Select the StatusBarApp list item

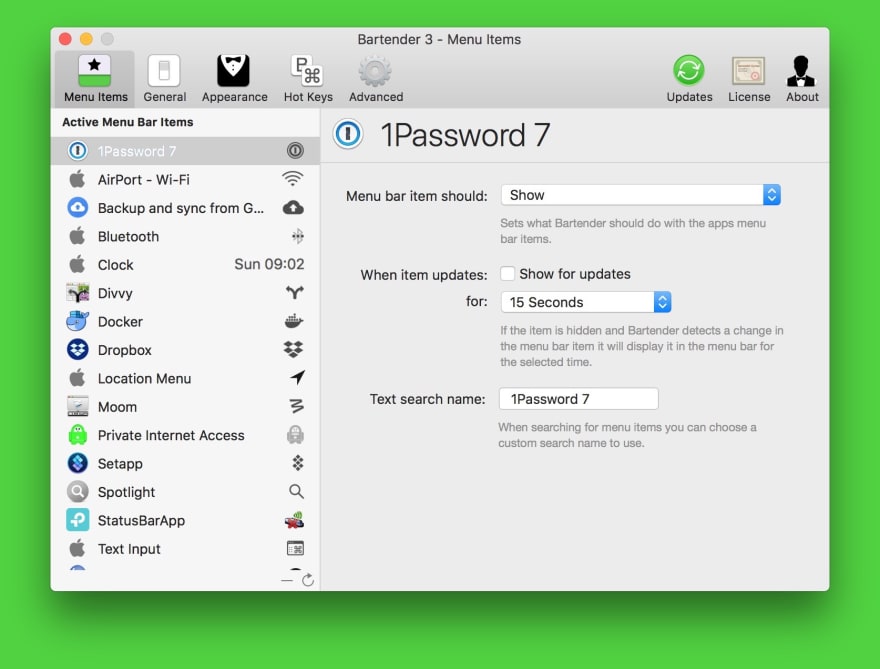185,520
